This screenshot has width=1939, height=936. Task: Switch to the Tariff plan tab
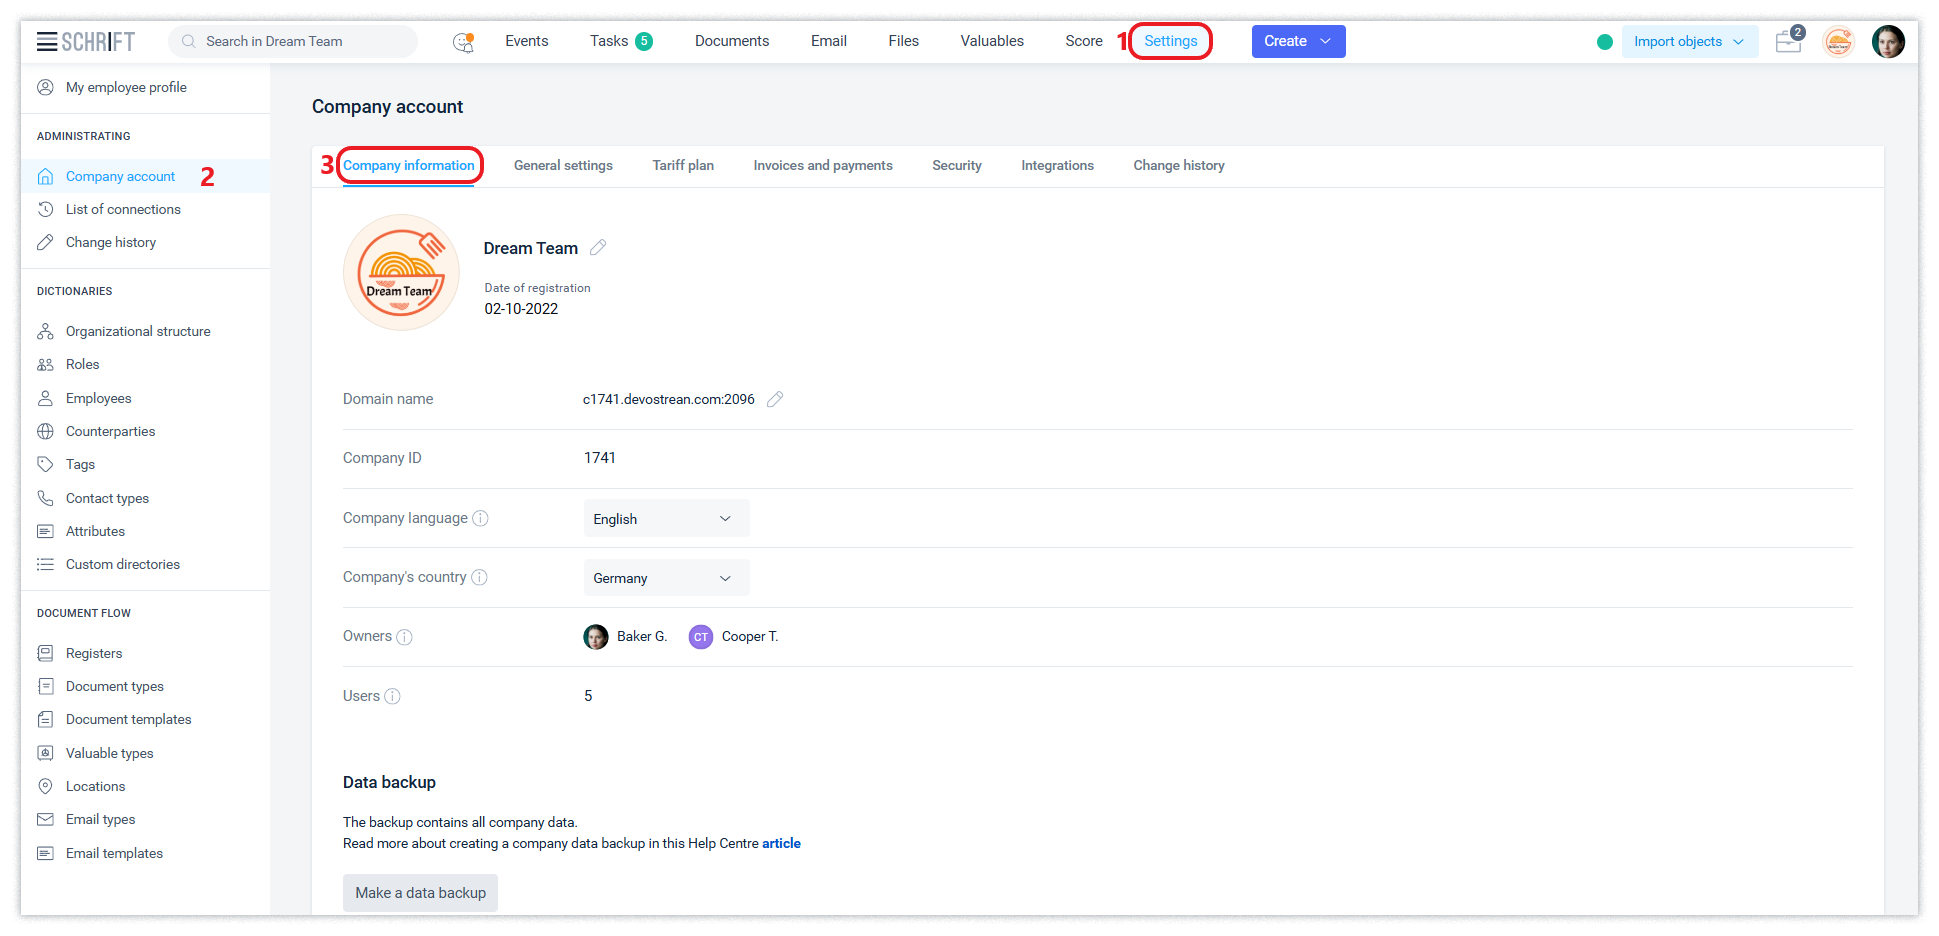tap(683, 166)
